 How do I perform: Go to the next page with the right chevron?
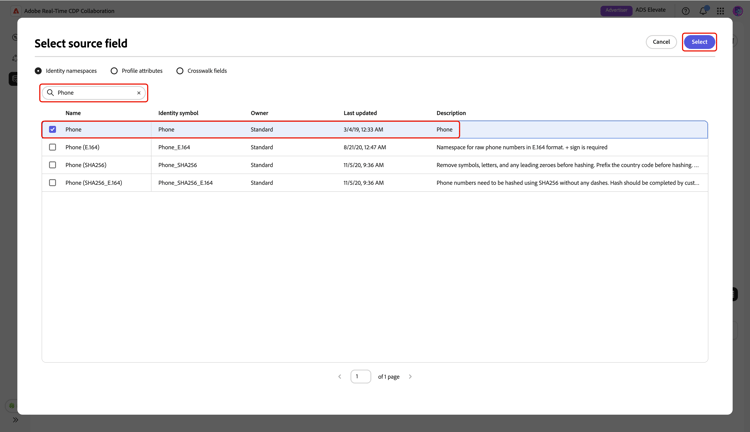(x=410, y=377)
